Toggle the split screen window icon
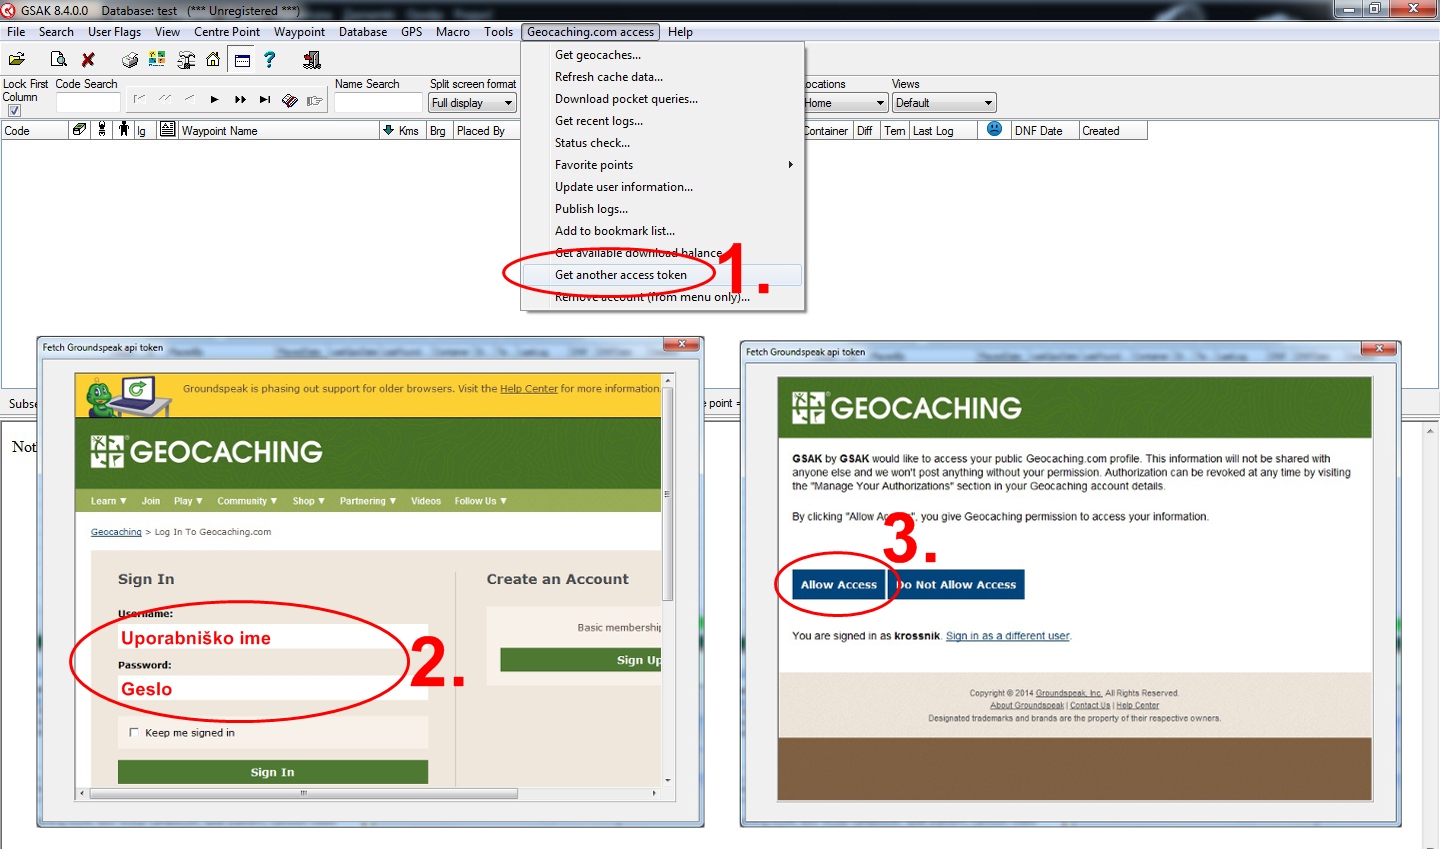 point(242,60)
